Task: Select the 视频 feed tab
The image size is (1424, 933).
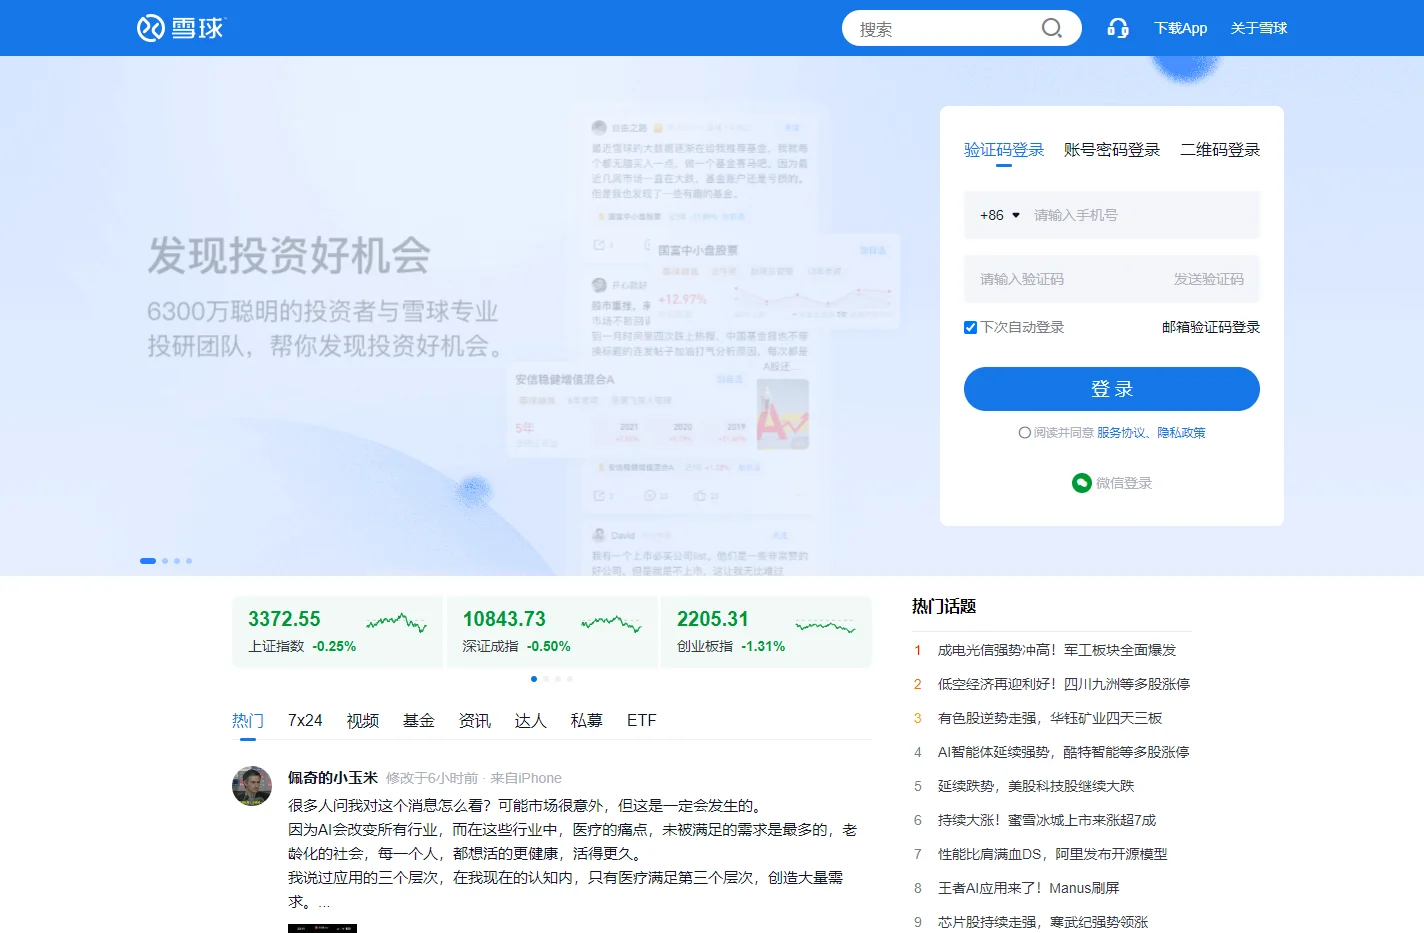Action: (363, 721)
